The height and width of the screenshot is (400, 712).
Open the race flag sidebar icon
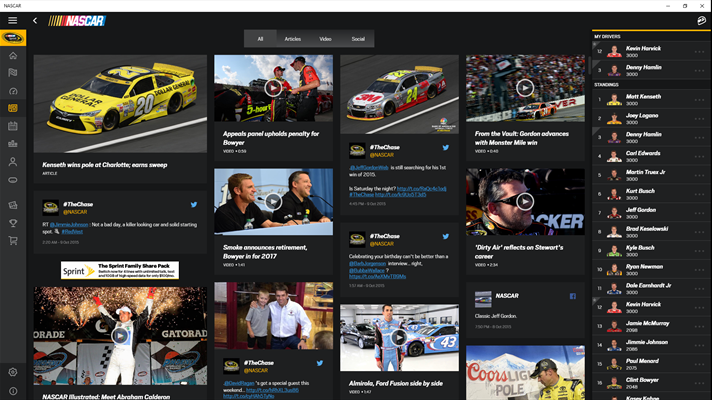tap(13, 73)
